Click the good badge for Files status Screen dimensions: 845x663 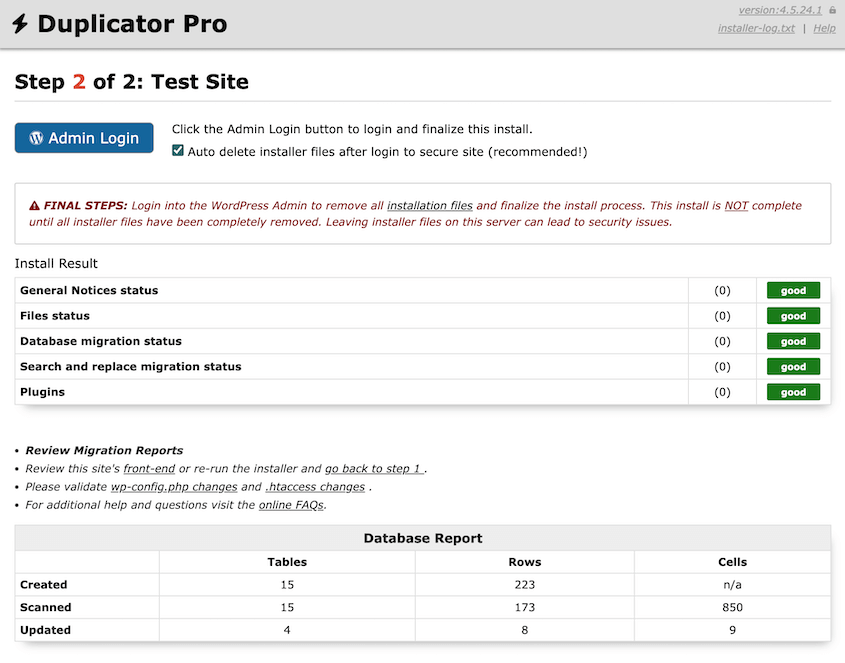(793, 315)
